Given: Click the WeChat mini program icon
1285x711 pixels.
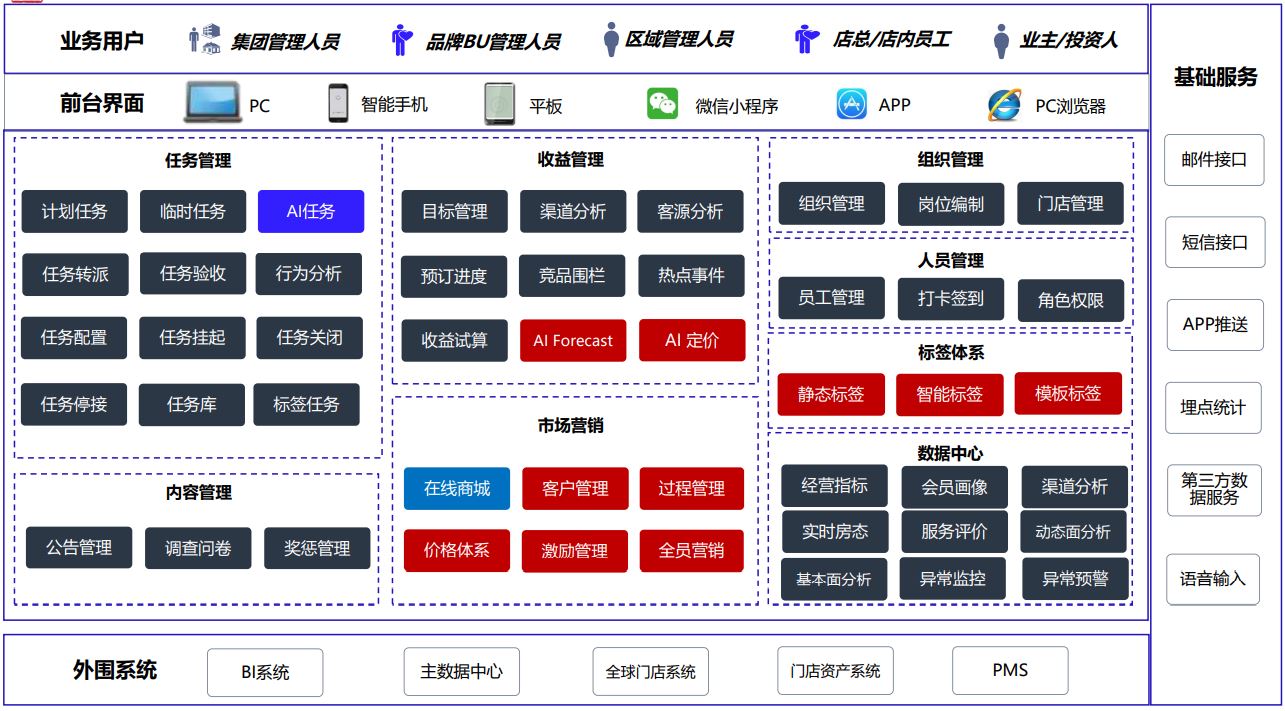Looking at the screenshot, I should coord(662,104).
